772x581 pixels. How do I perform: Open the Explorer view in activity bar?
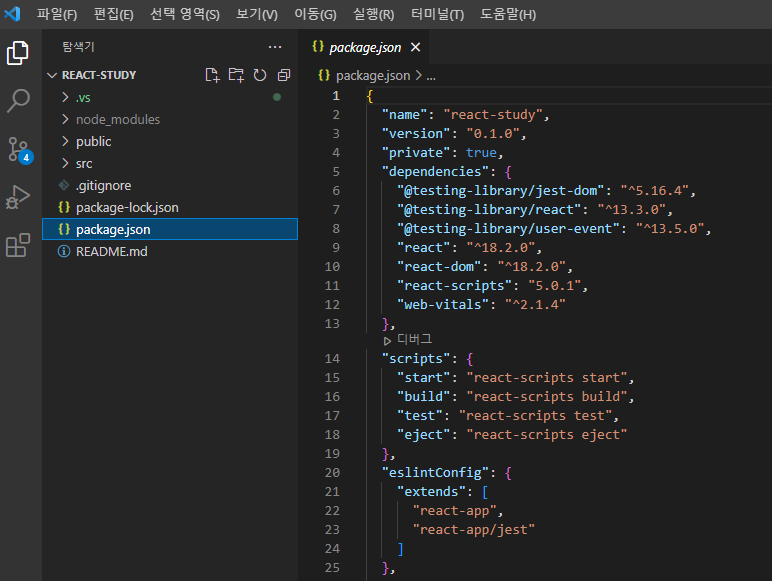pyautogui.click(x=18, y=53)
